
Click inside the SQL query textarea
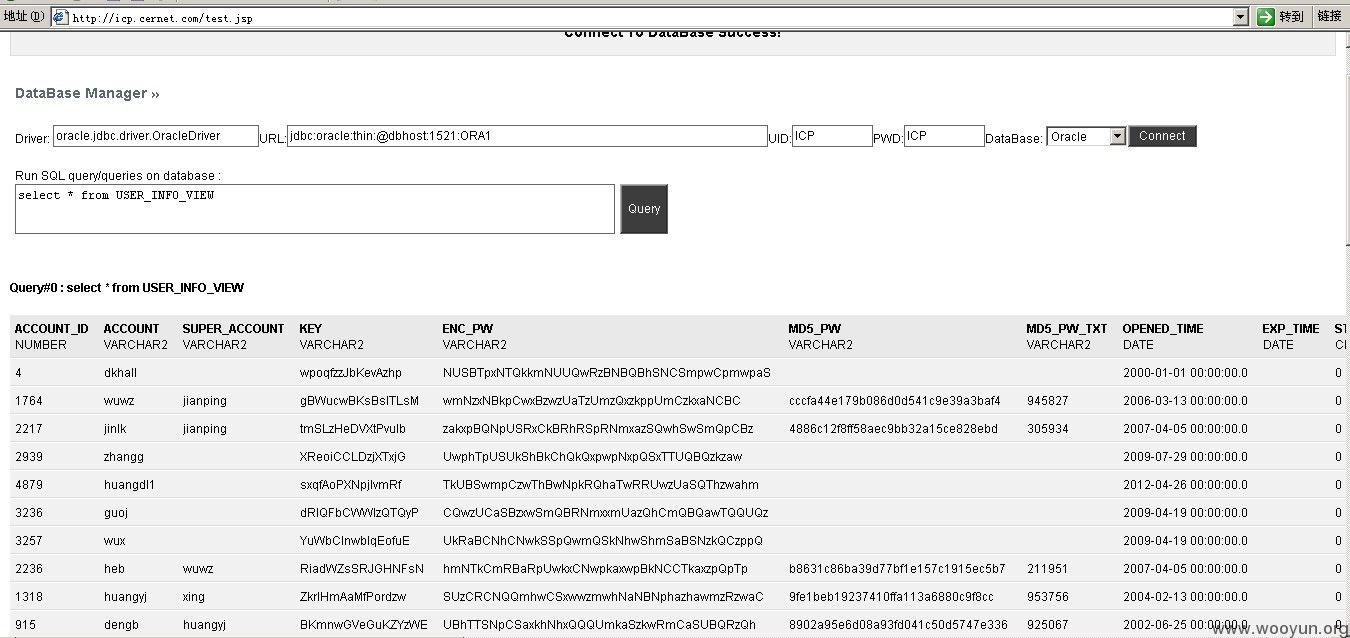point(315,209)
